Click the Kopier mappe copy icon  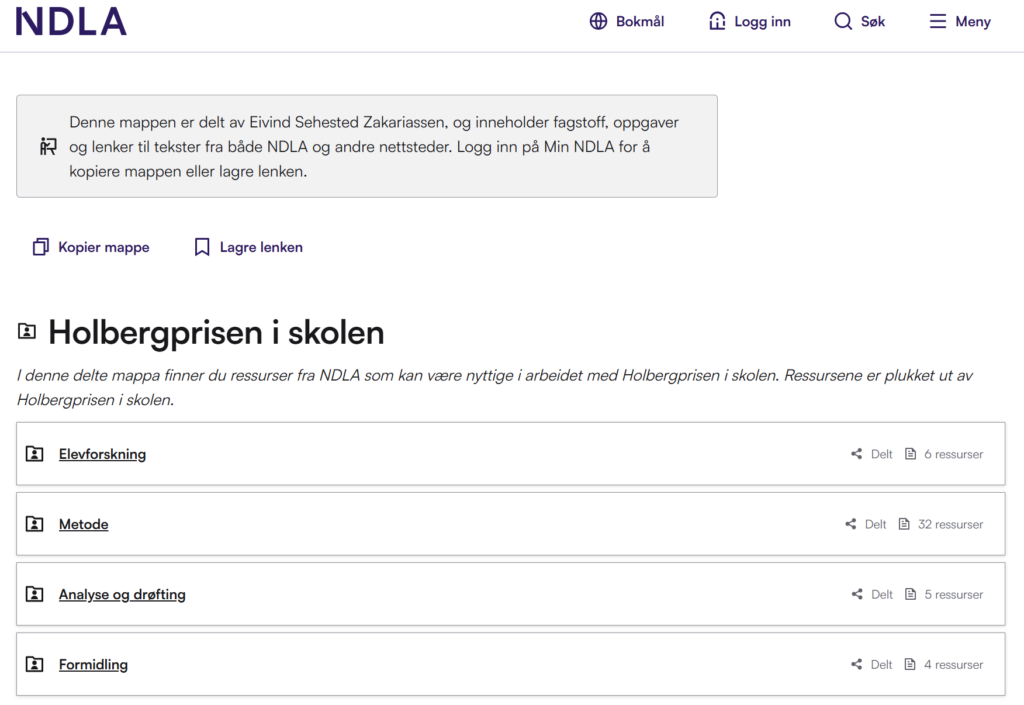pyautogui.click(x=41, y=246)
